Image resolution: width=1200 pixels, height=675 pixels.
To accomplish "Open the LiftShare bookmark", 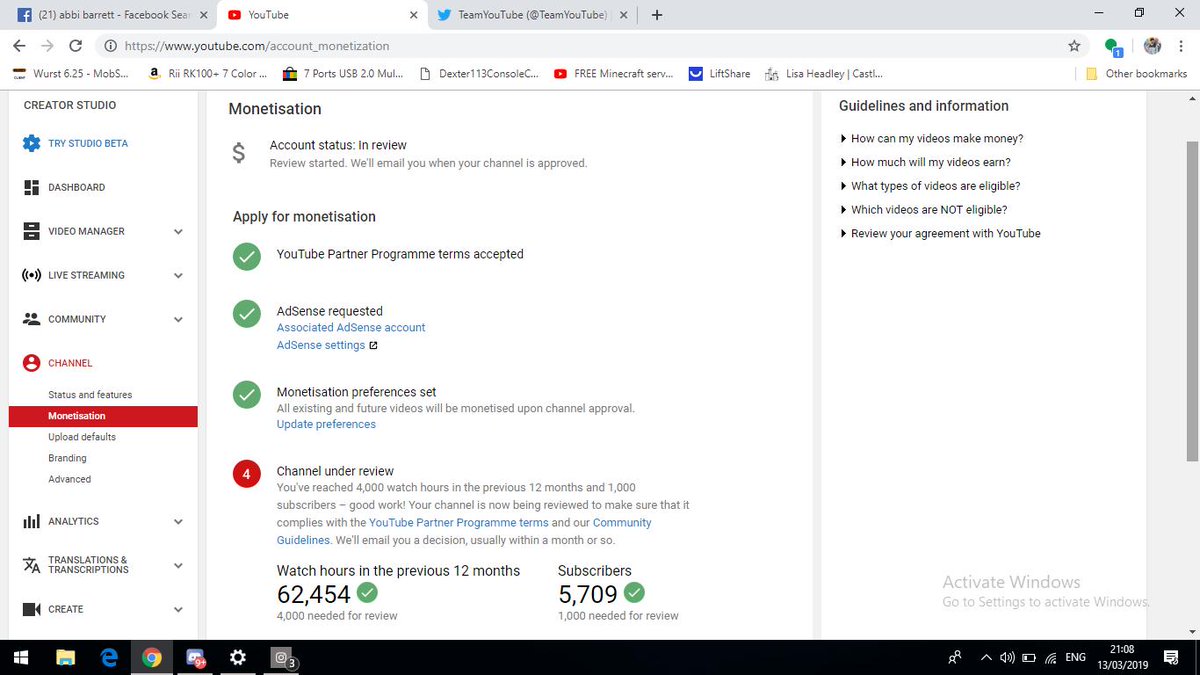I will [719, 73].
